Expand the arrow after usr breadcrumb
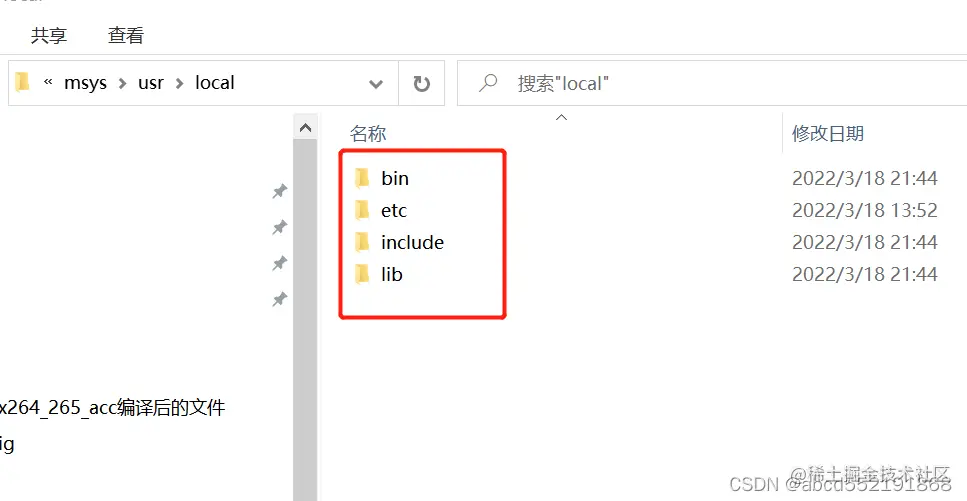 180,83
